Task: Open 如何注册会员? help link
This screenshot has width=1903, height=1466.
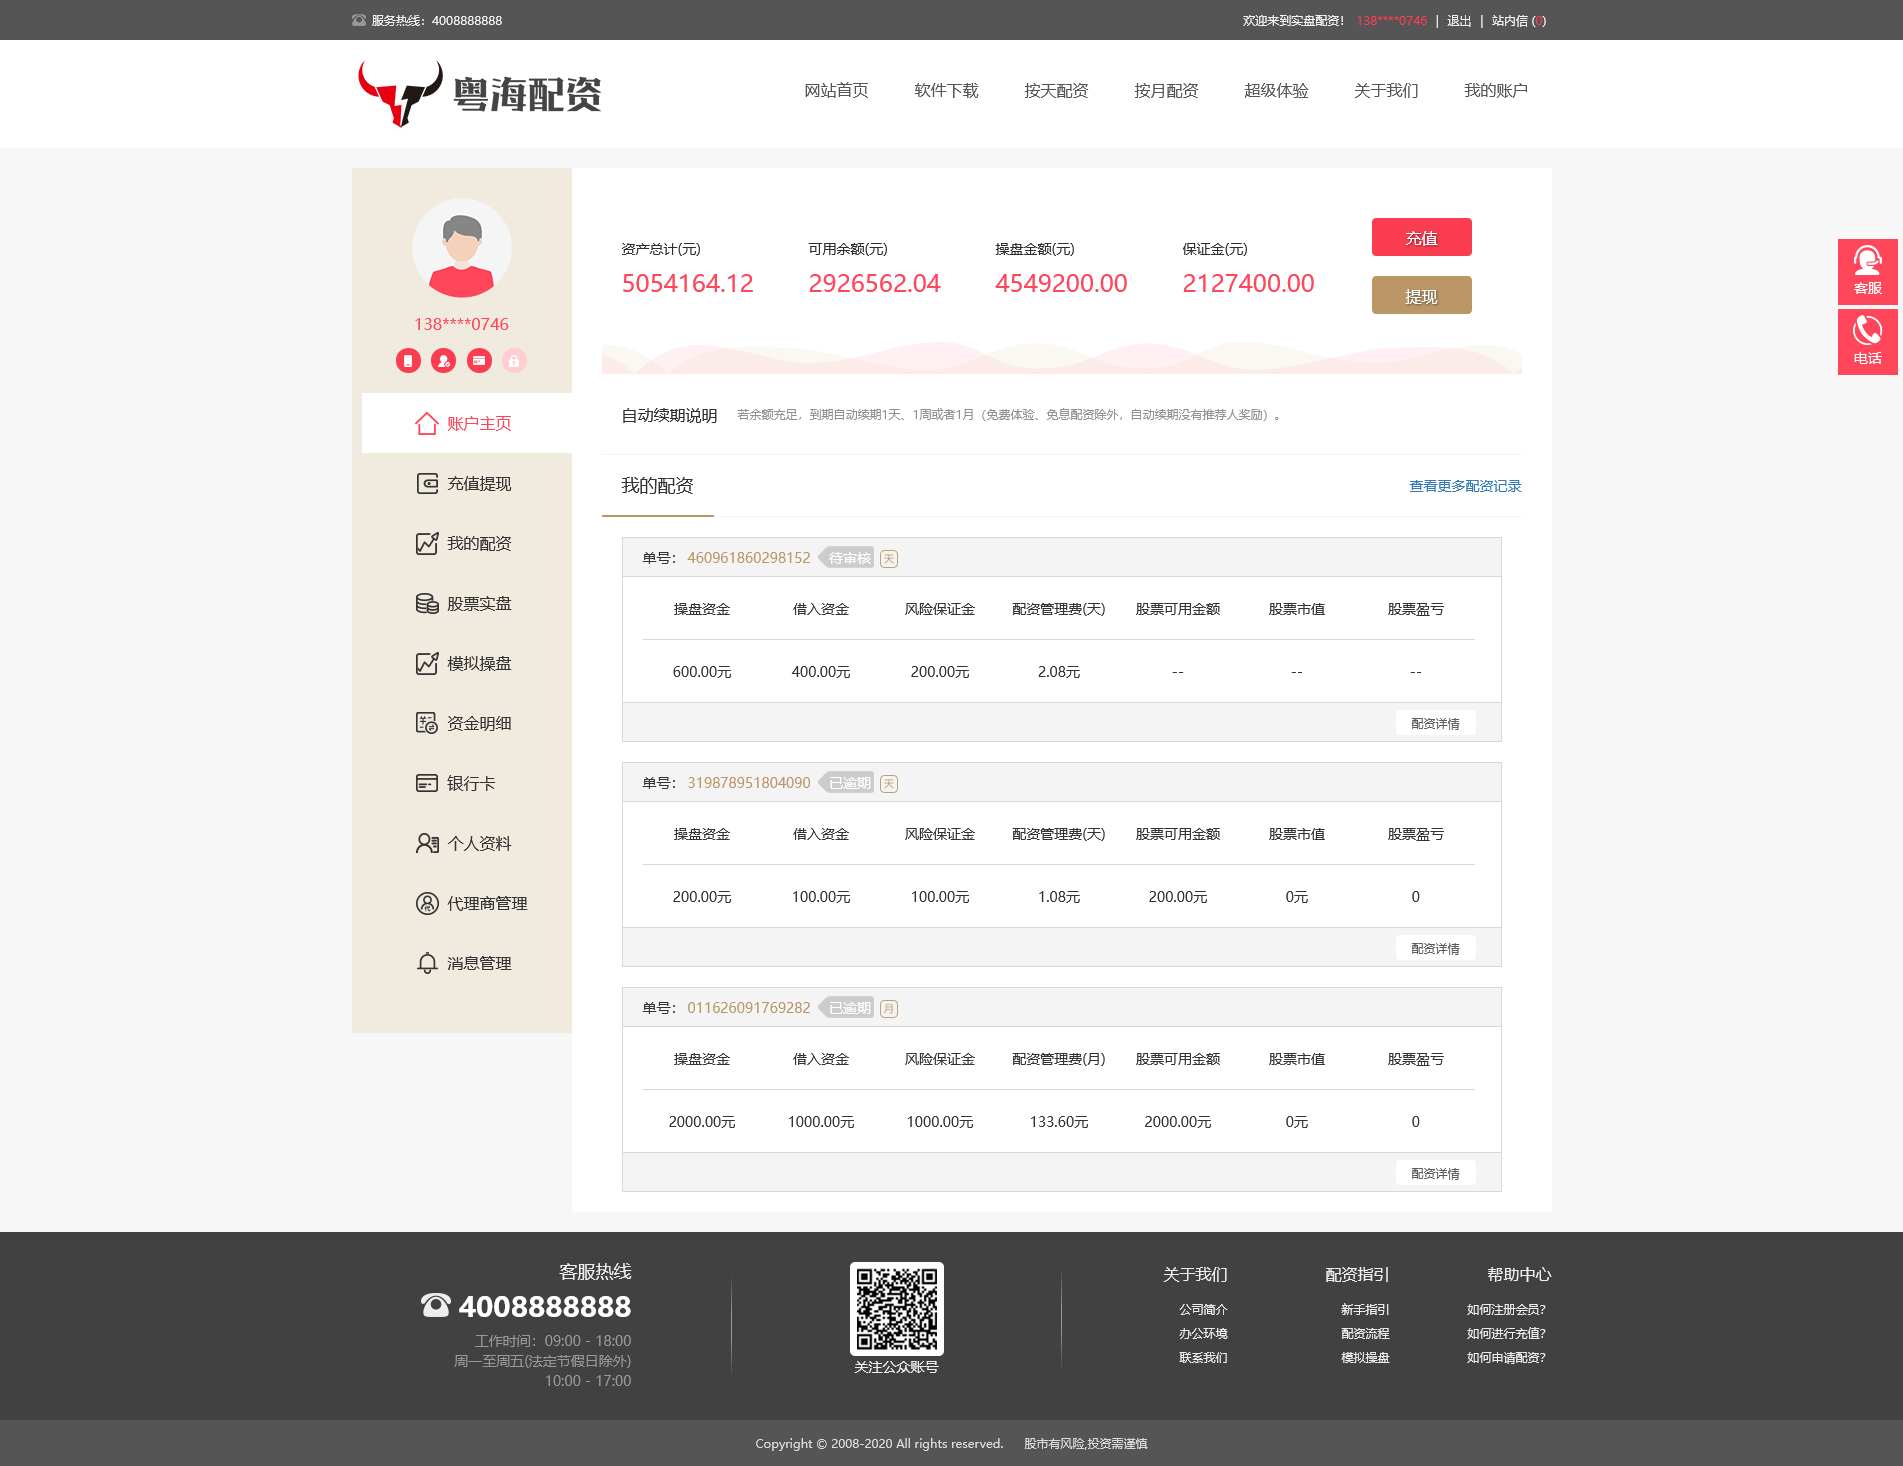Action: [1506, 1309]
